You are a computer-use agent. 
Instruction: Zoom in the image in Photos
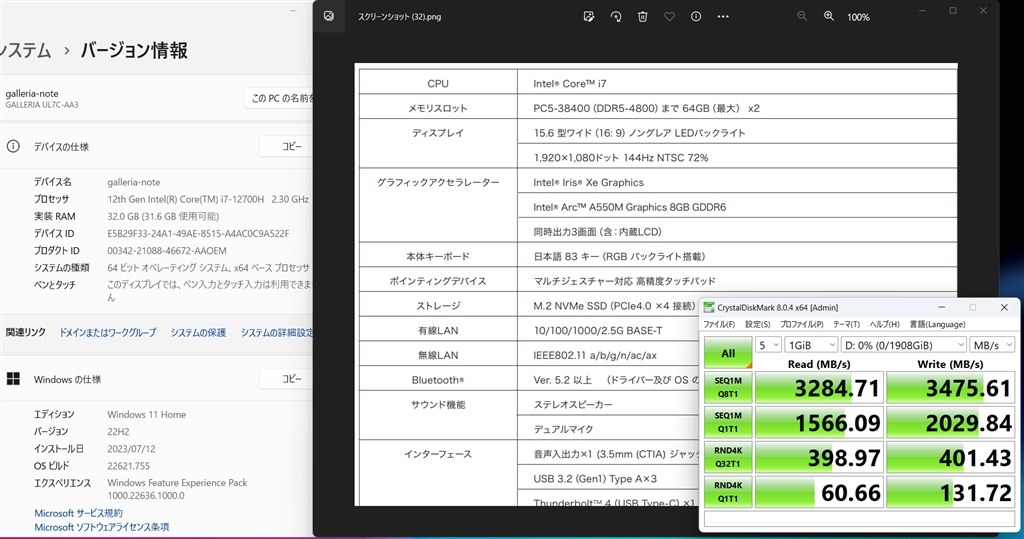click(x=829, y=16)
